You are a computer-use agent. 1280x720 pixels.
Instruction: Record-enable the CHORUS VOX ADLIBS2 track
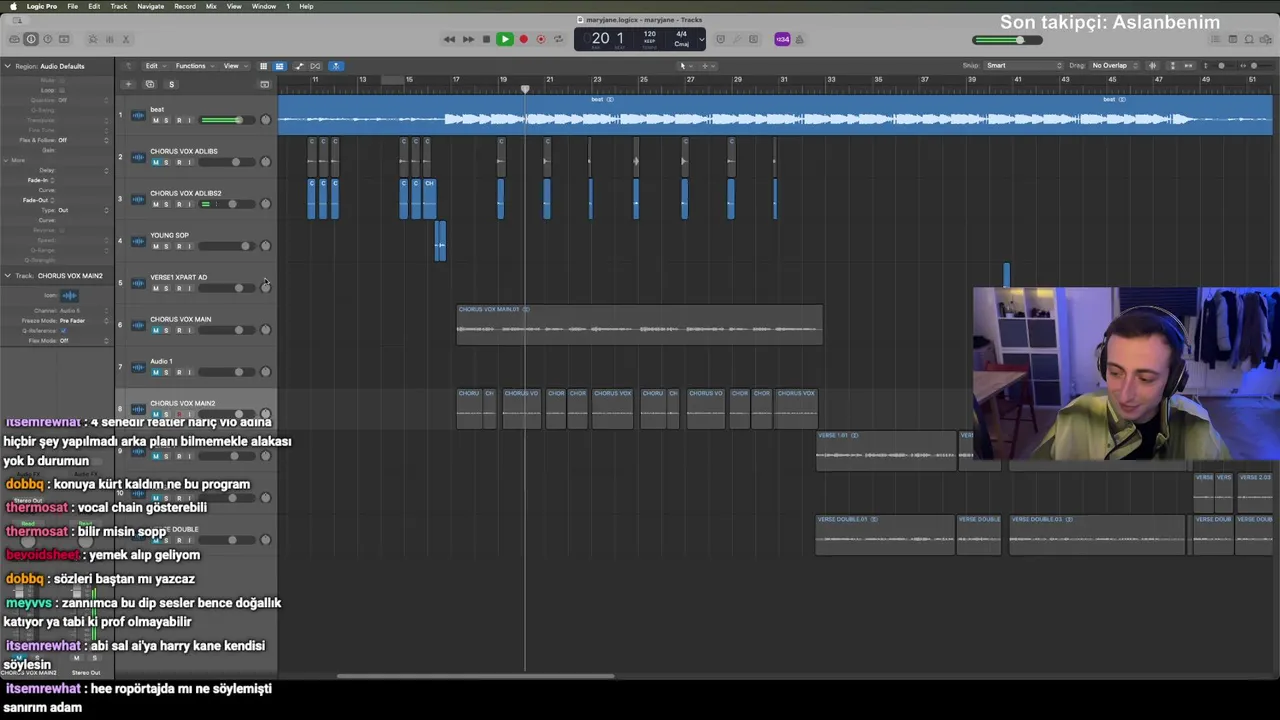point(178,204)
